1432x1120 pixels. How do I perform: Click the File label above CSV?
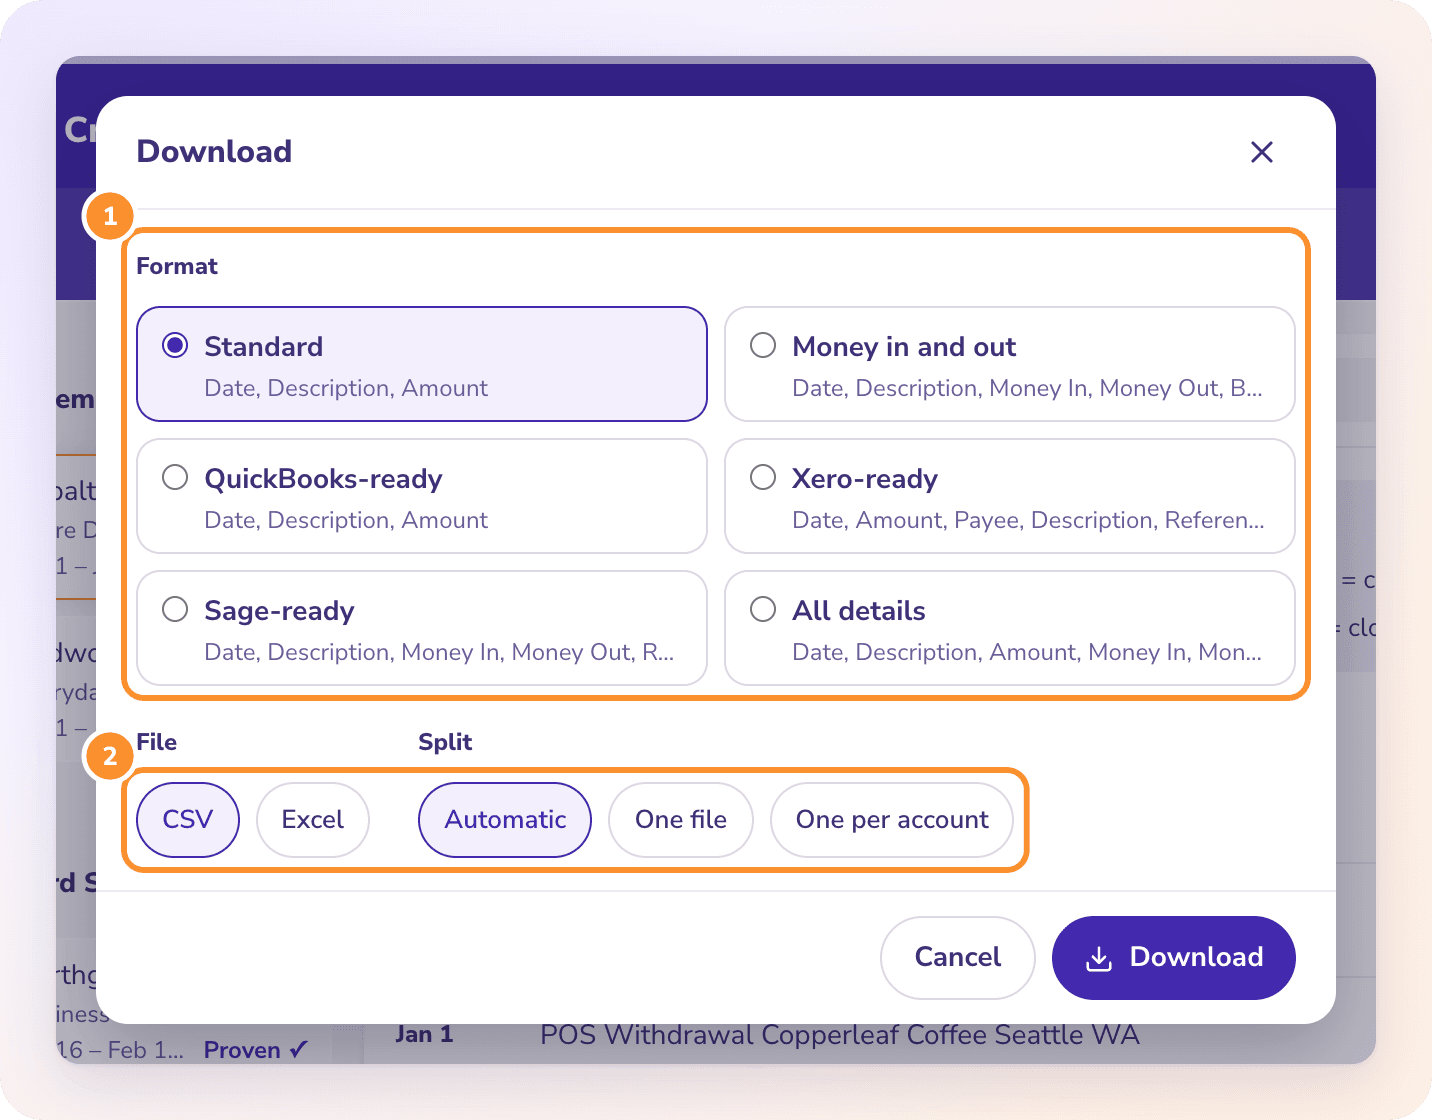point(157,742)
